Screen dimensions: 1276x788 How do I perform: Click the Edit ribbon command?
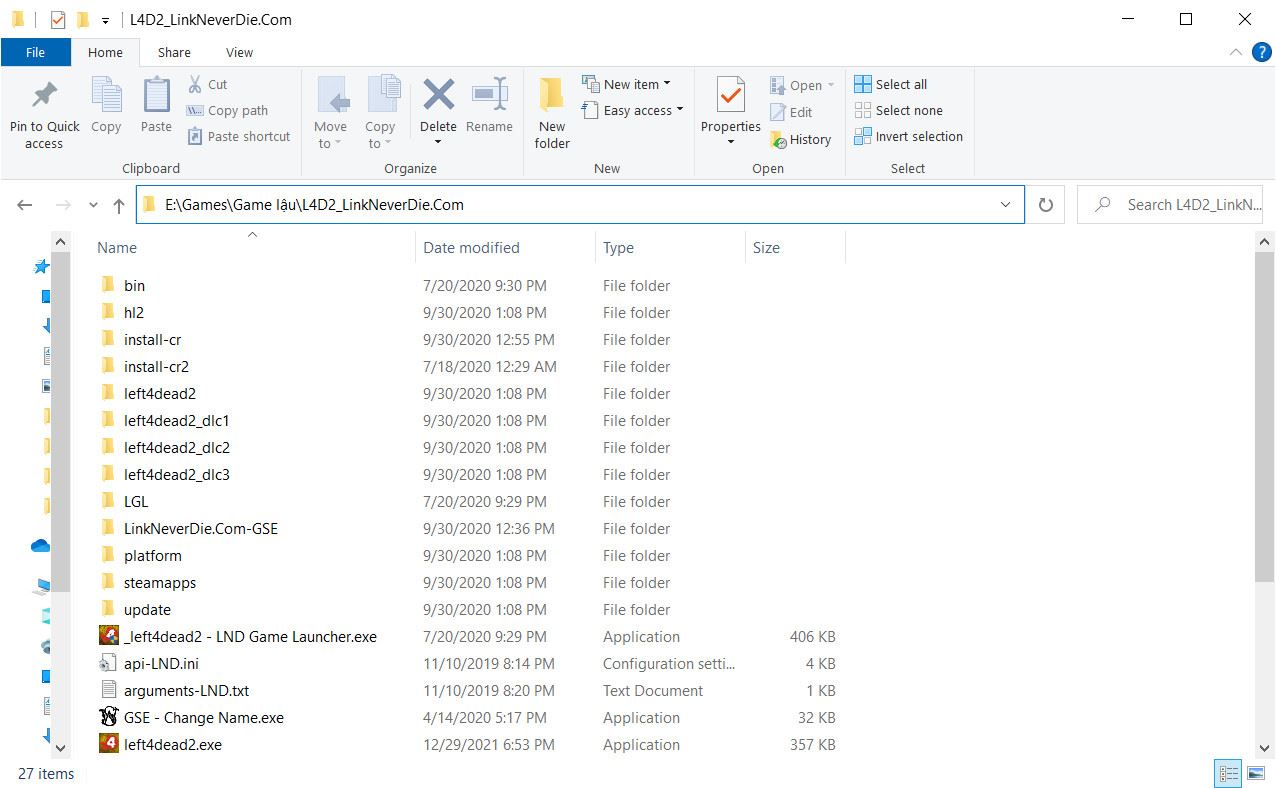point(791,112)
